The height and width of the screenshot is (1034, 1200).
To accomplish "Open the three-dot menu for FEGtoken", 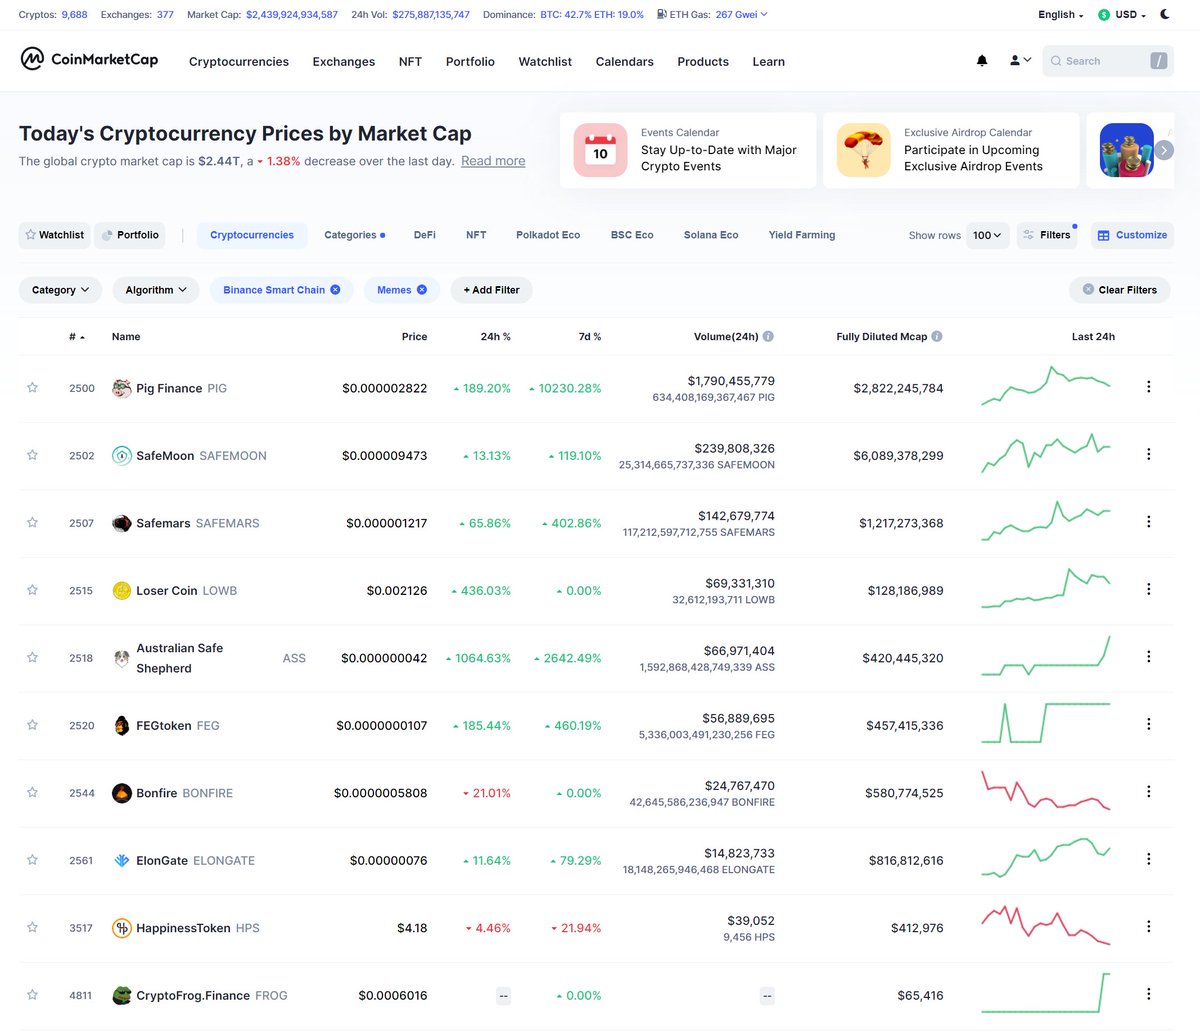I will coord(1148,724).
